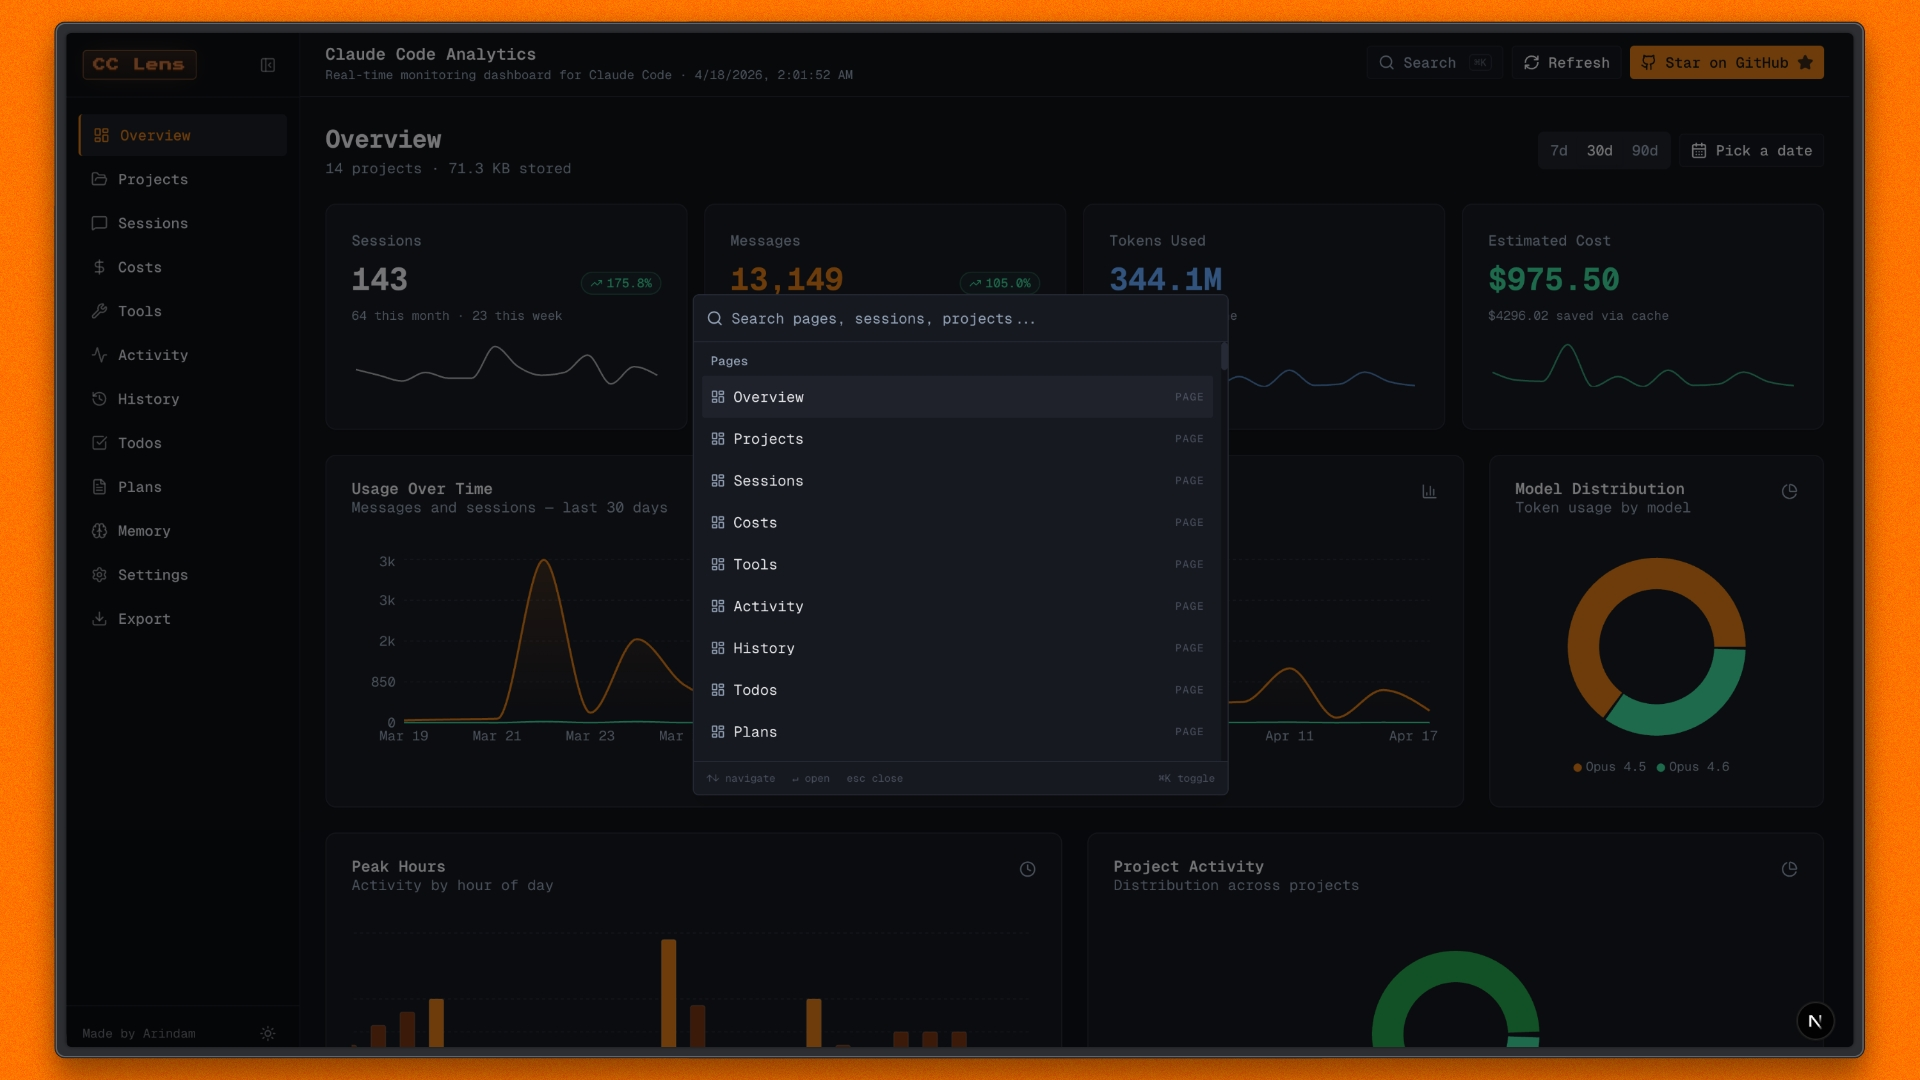
Task: Collapse the sidebar using the panel icon
Action: click(268, 65)
